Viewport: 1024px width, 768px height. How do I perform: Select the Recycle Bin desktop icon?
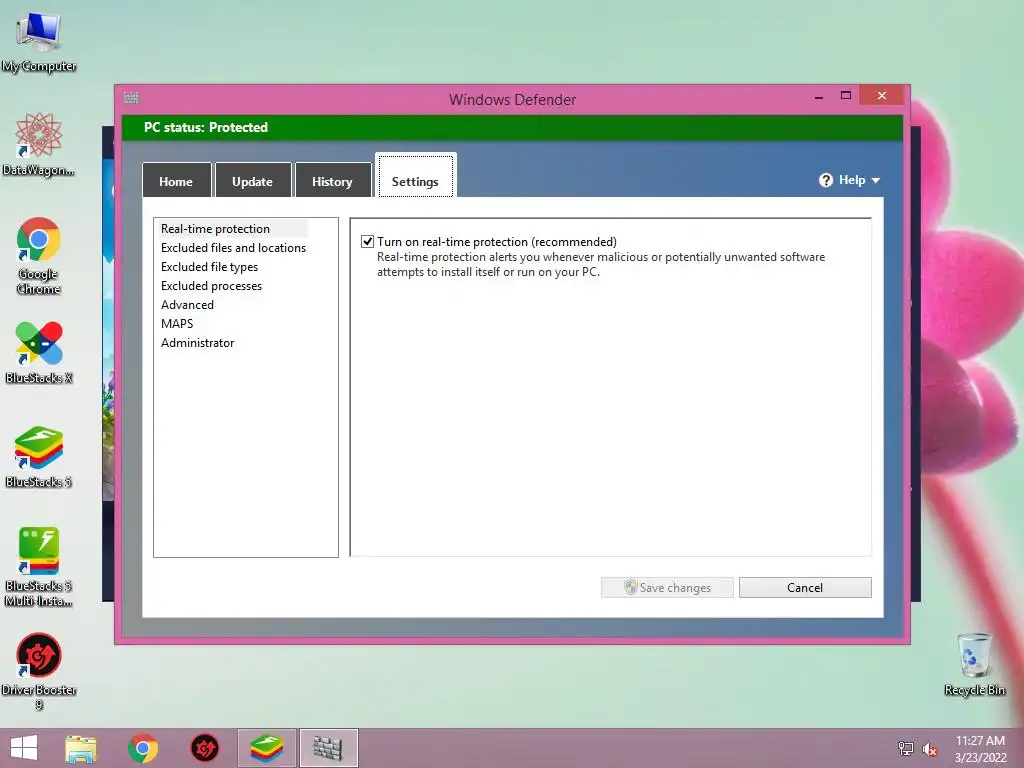tap(974, 664)
